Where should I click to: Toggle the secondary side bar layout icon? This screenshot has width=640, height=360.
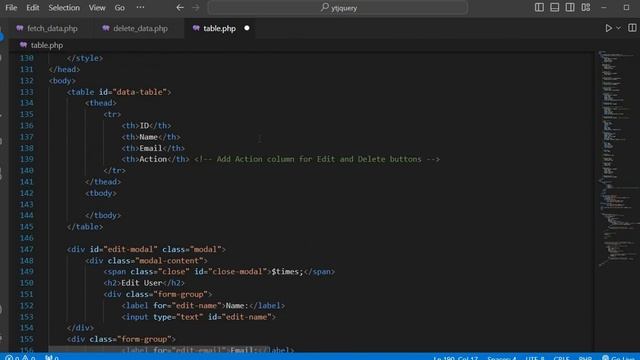(x=570, y=7)
